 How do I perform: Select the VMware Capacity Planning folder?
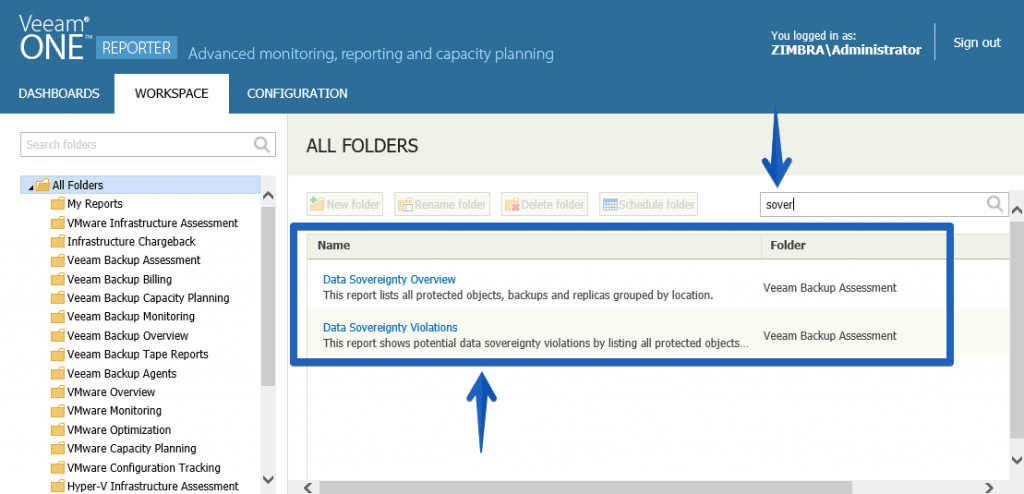pyautogui.click(x=132, y=448)
